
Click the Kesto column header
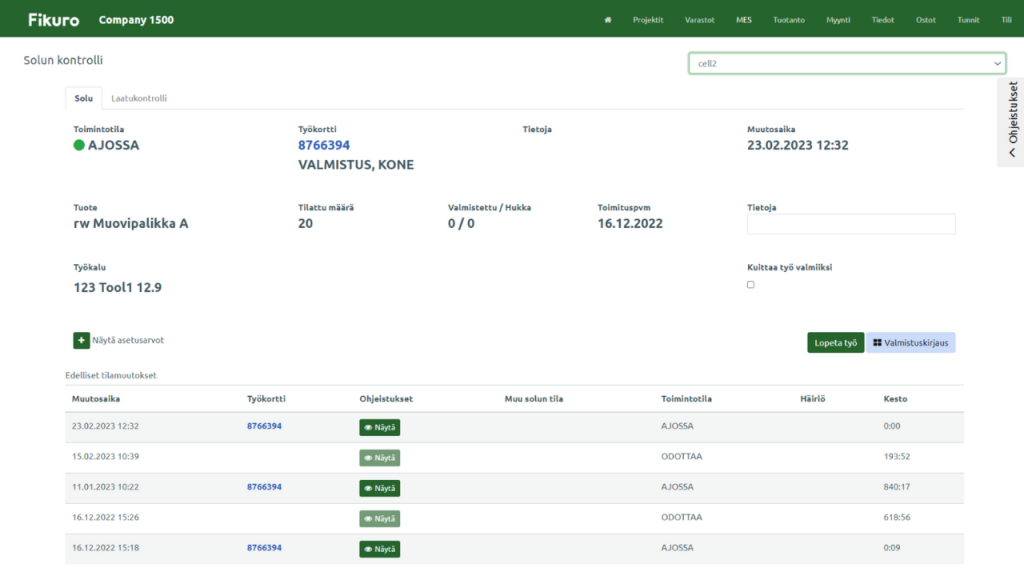895,398
